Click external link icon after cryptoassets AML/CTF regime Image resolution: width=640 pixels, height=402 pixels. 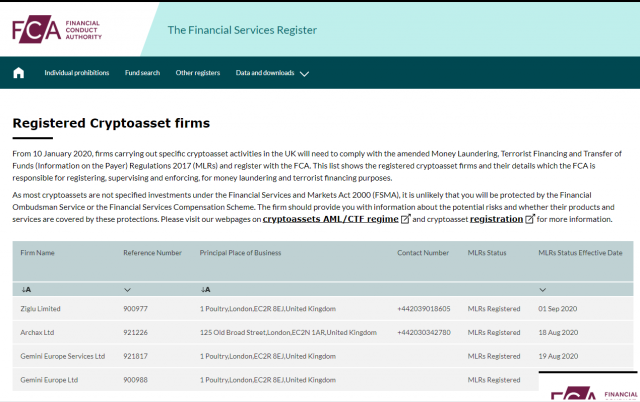[x=405, y=219]
